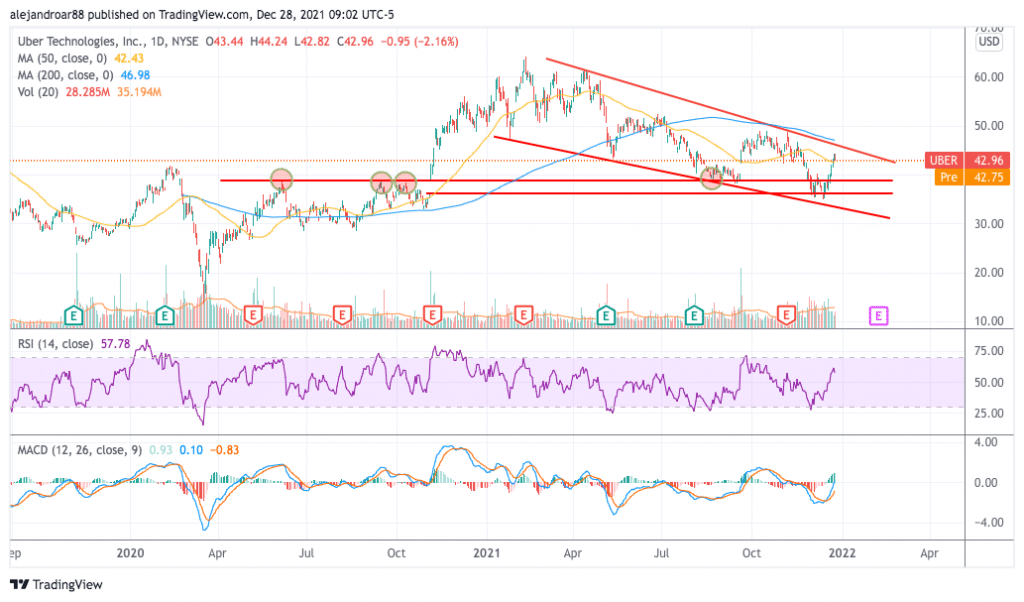This screenshot has height=602, width=1024.
Task: Click the red earnings marker in February 2021
Action: 523,316
